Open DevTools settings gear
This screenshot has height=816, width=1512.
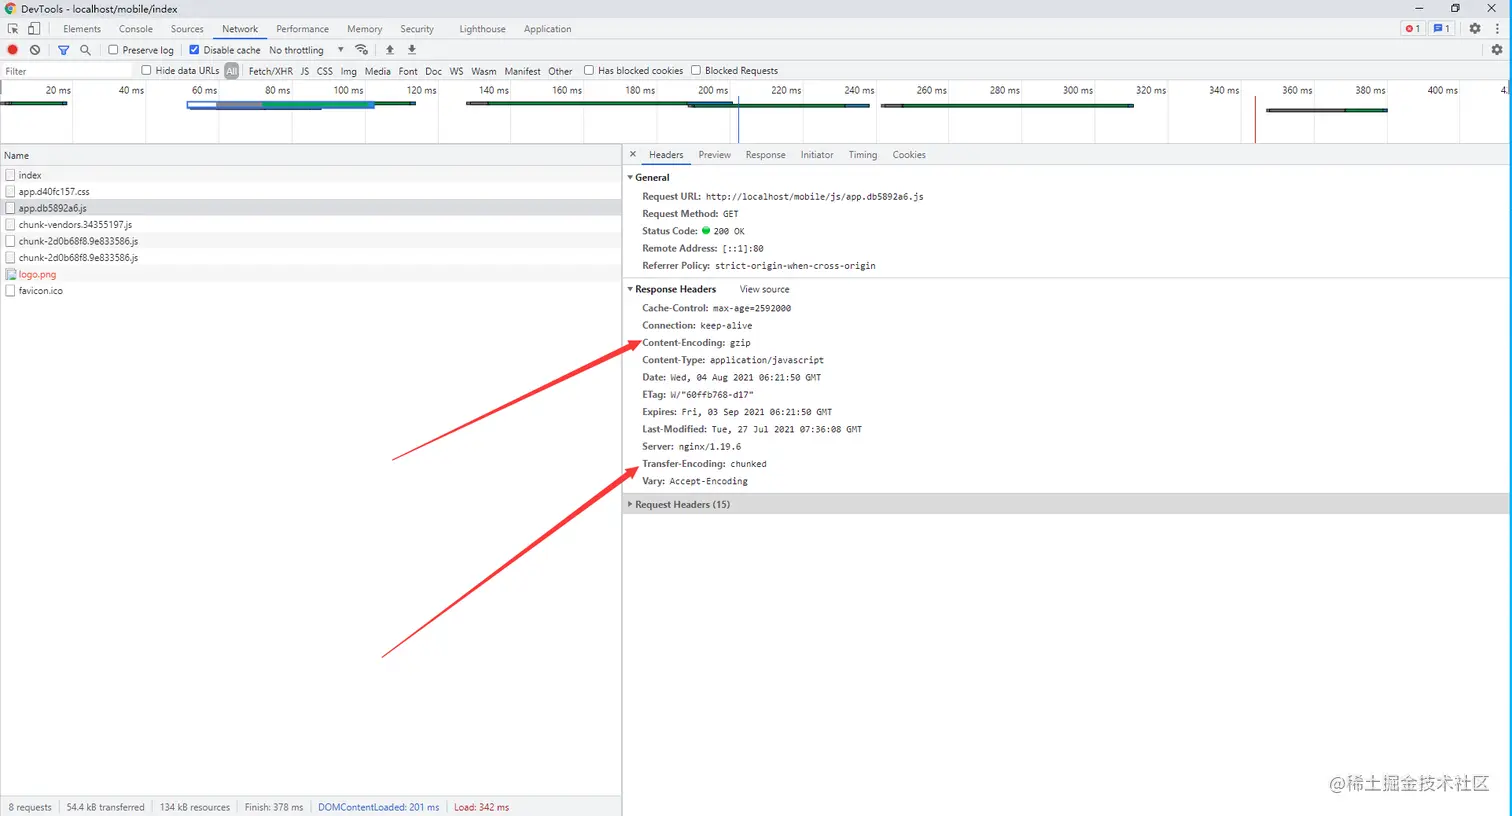coord(1475,29)
